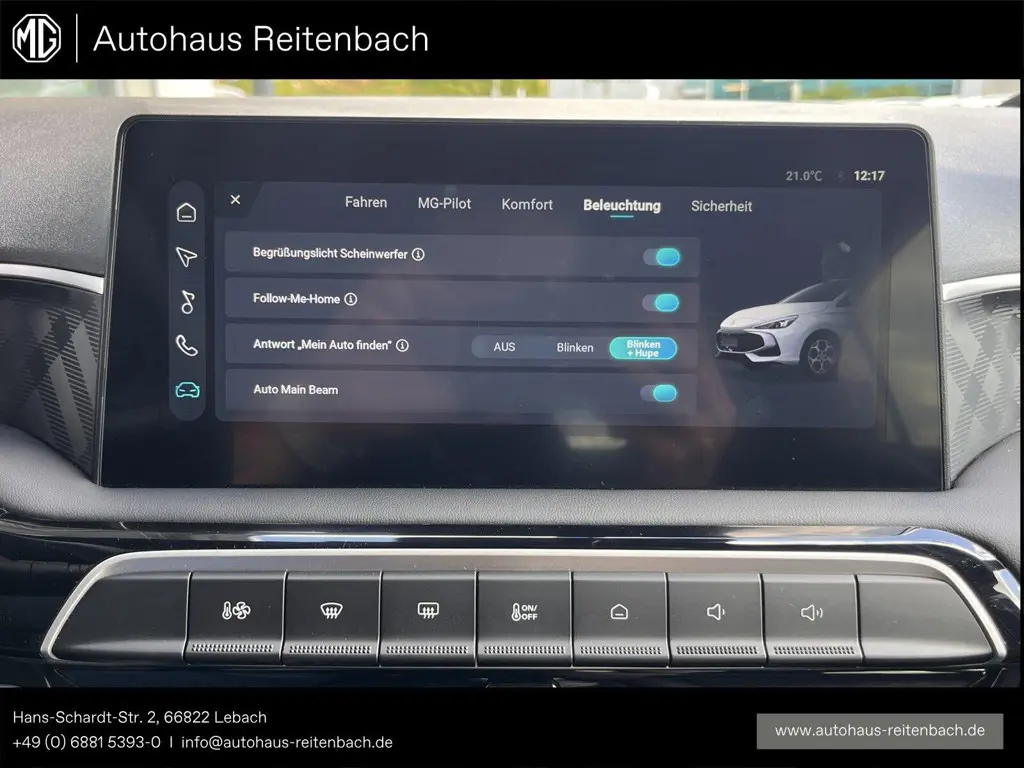Screen dimensions: 1024x768
Task: Go to the Komfort tab
Action: [x=527, y=205]
